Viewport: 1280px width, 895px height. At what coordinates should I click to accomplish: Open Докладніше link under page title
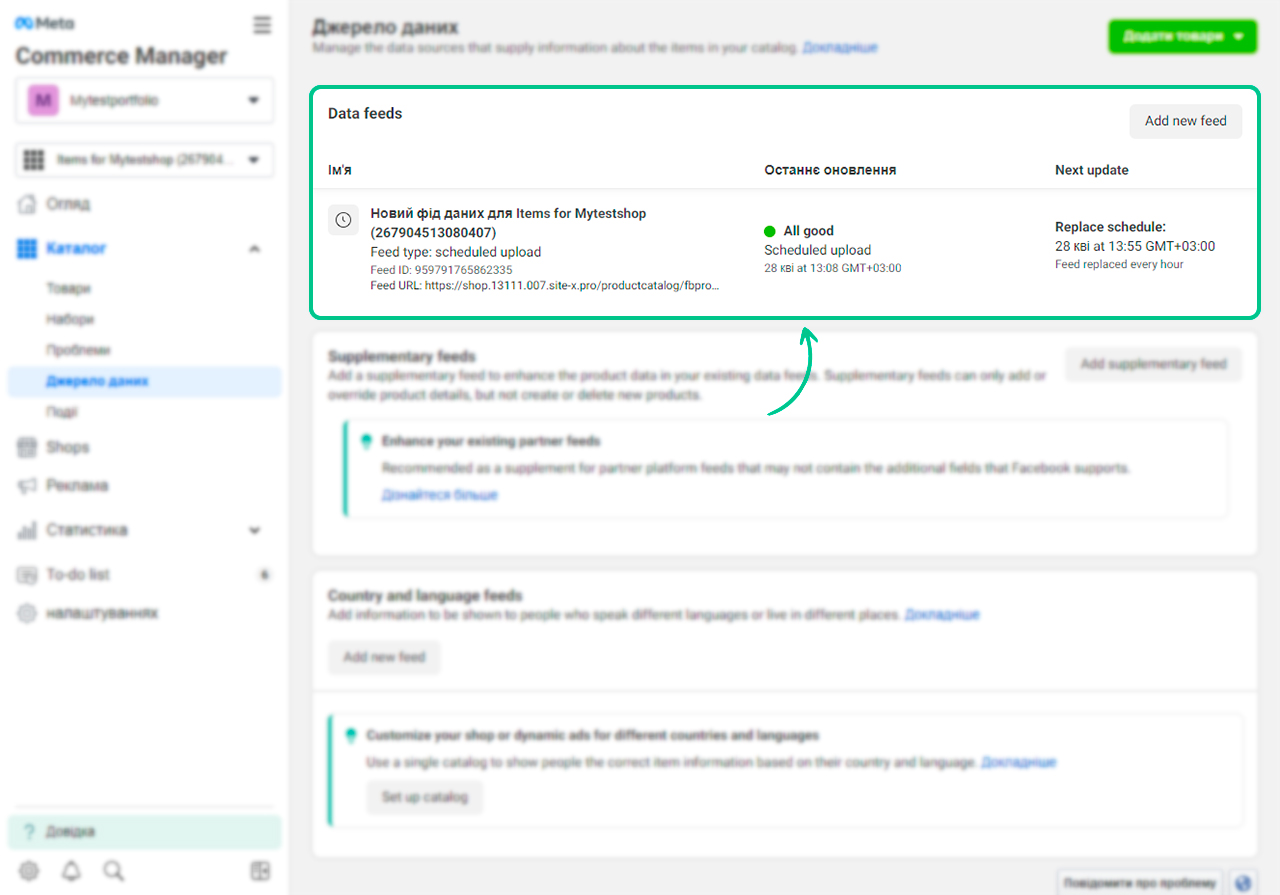tap(840, 47)
